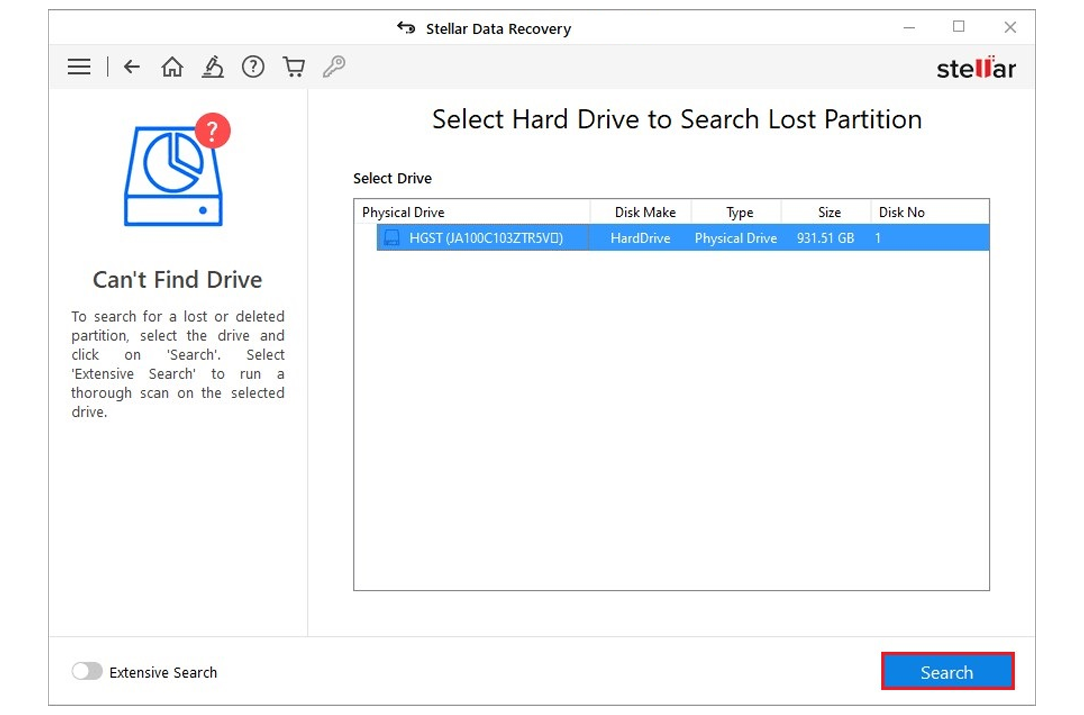1084x715 pixels.
Task: Go to the Home screen icon
Action: tap(172, 66)
